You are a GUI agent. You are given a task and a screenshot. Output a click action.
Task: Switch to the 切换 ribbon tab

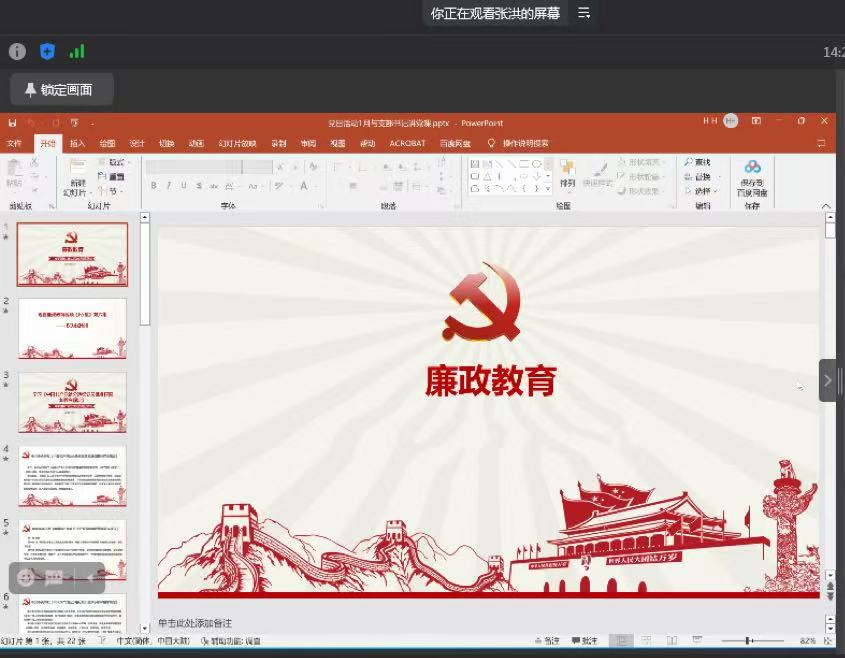[x=167, y=143]
